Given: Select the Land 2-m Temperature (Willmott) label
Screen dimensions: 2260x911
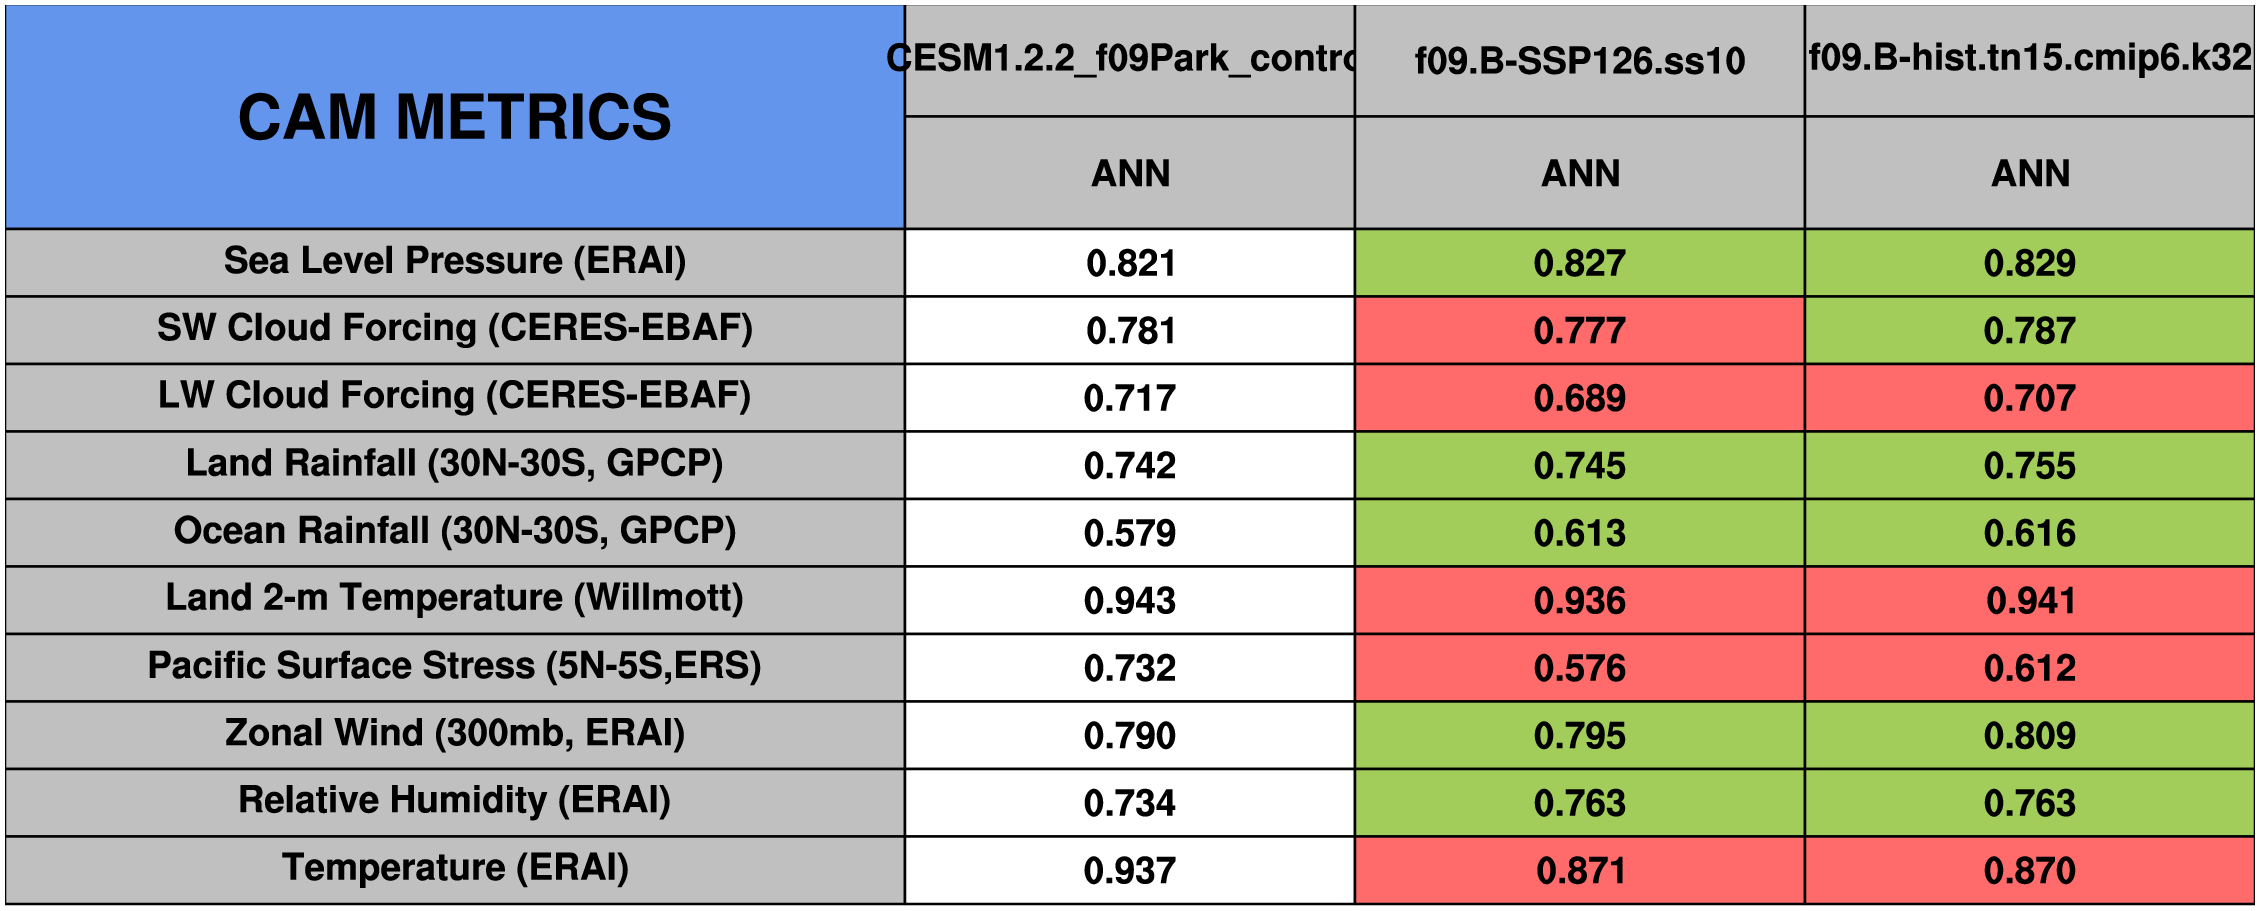Looking at the screenshot, I should pyautogui.click(x=454, y=599).
